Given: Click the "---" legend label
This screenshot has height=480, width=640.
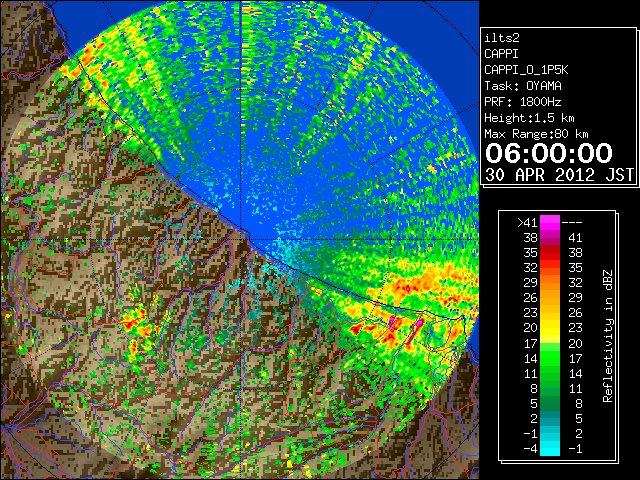Looking at the screenshot, I should pos(572,222).
